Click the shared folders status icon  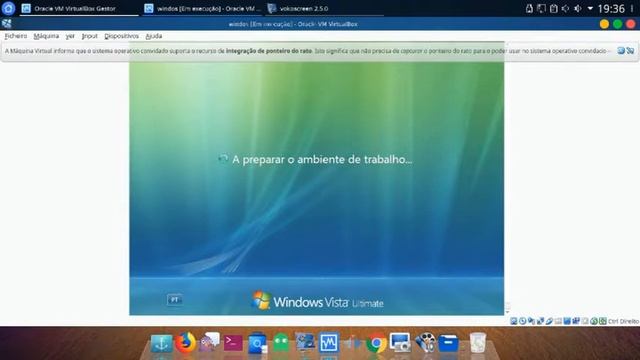[558, 321]
